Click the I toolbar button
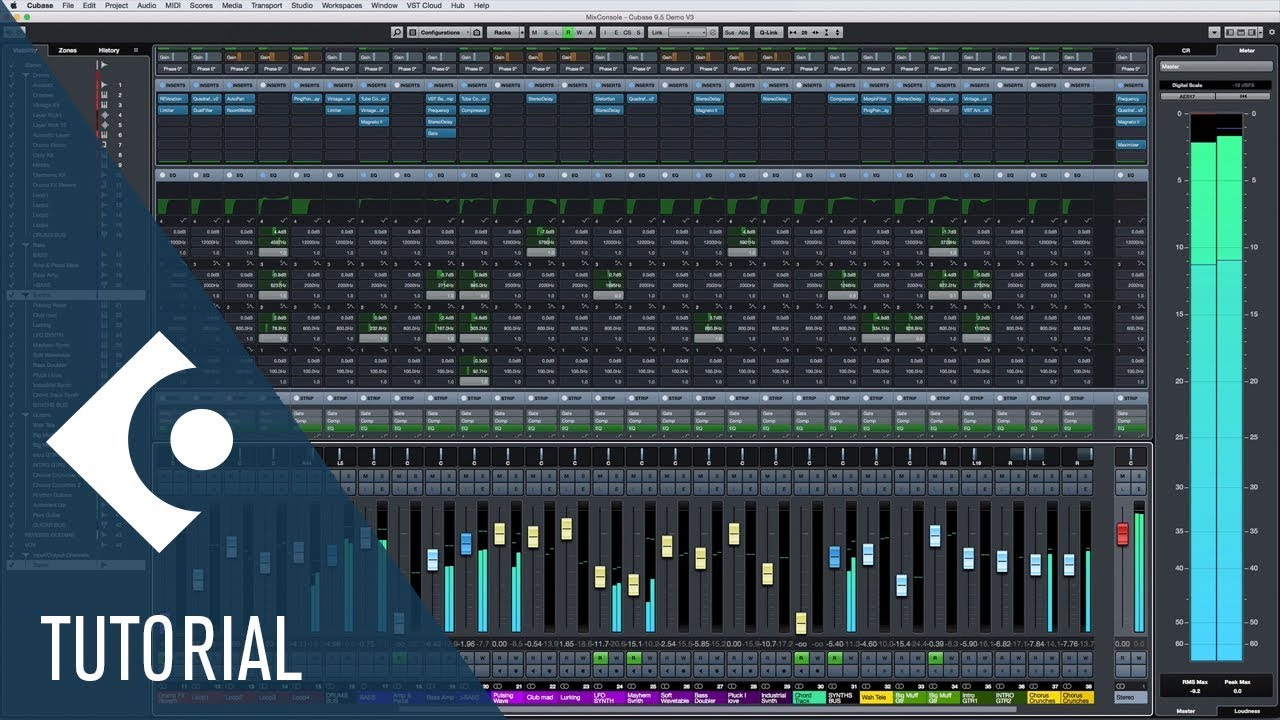The image size is (1280, 720). click(x=605, y=32)
